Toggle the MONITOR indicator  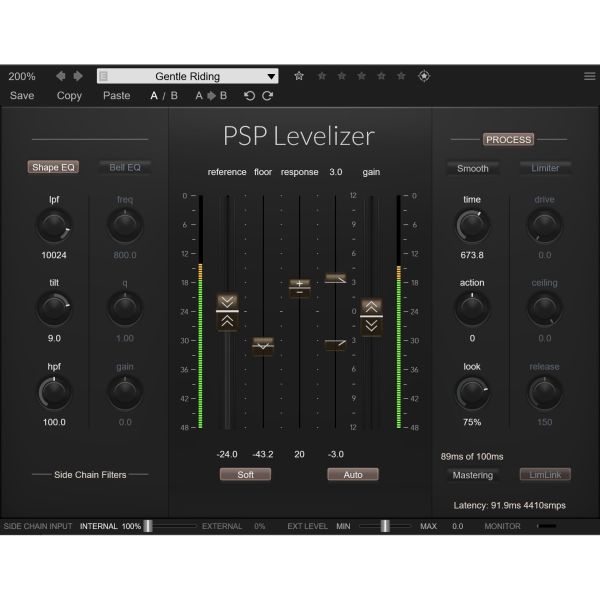pos(546,526)
